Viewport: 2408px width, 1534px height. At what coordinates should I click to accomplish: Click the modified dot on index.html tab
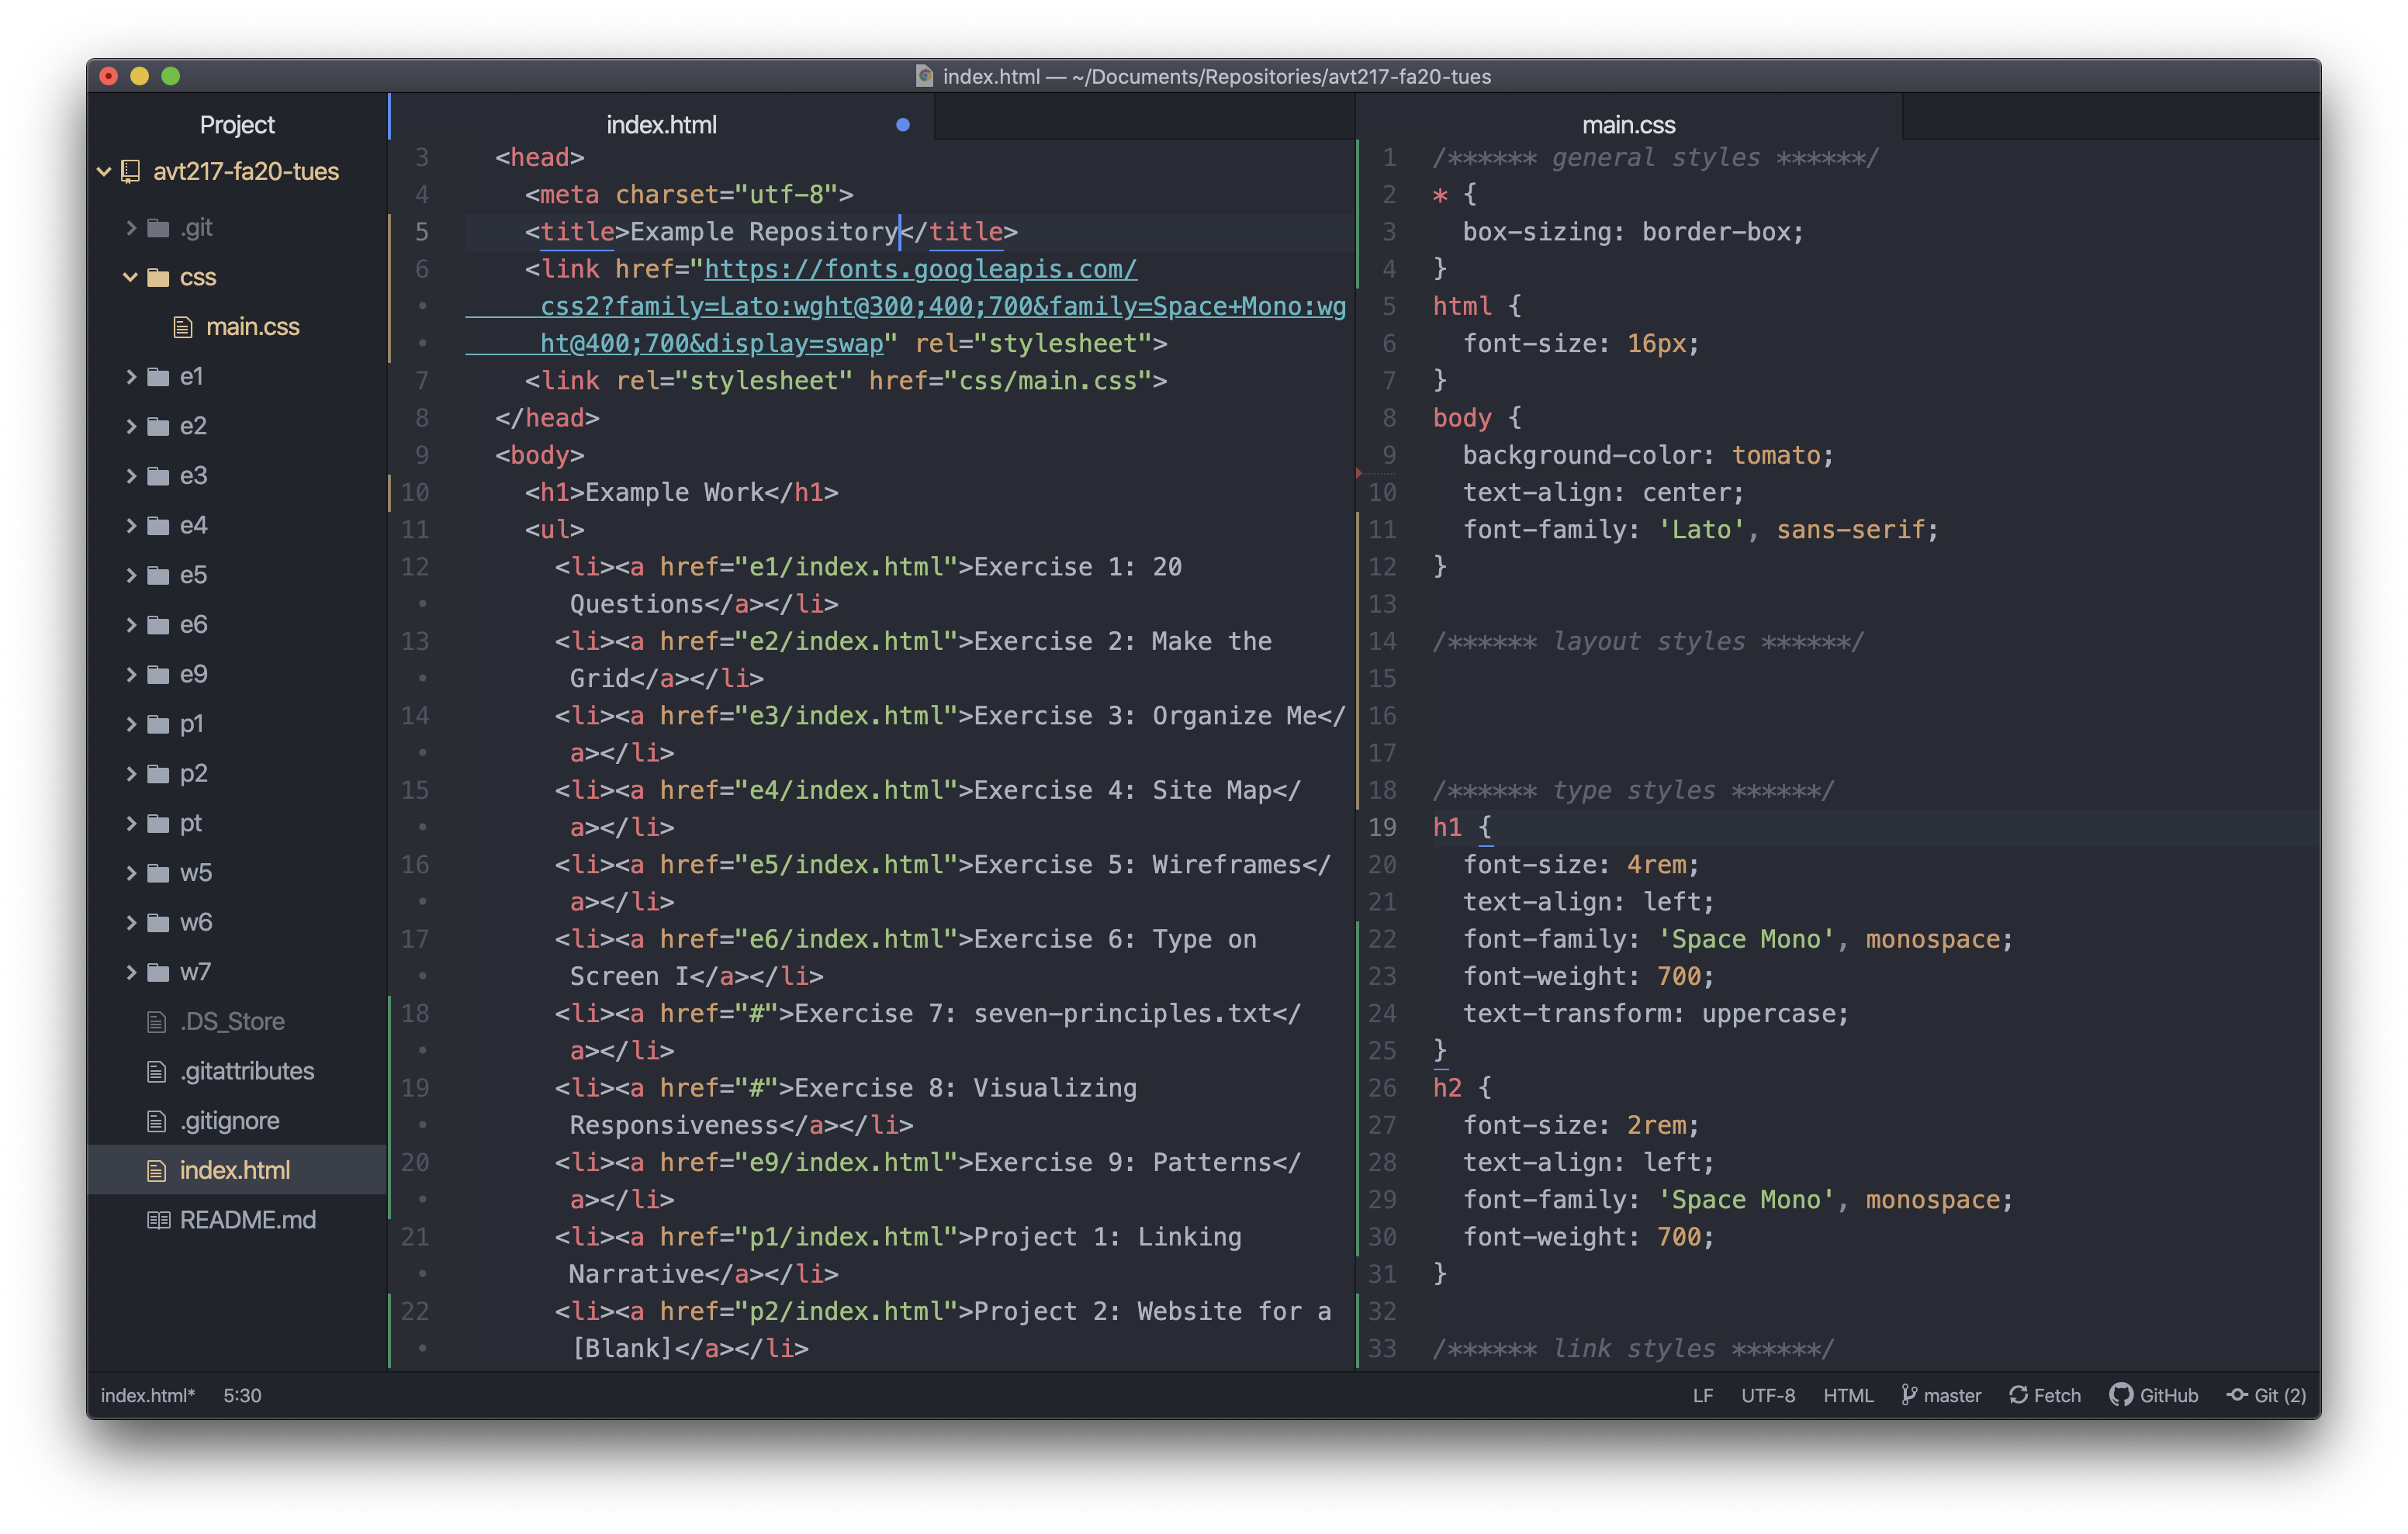[903, 125]
